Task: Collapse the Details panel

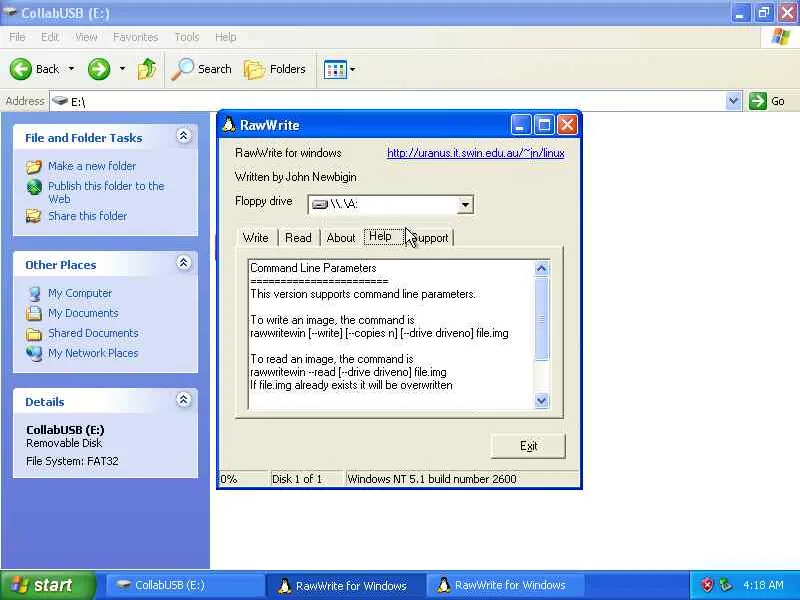Action: click(x=184, y=399)
